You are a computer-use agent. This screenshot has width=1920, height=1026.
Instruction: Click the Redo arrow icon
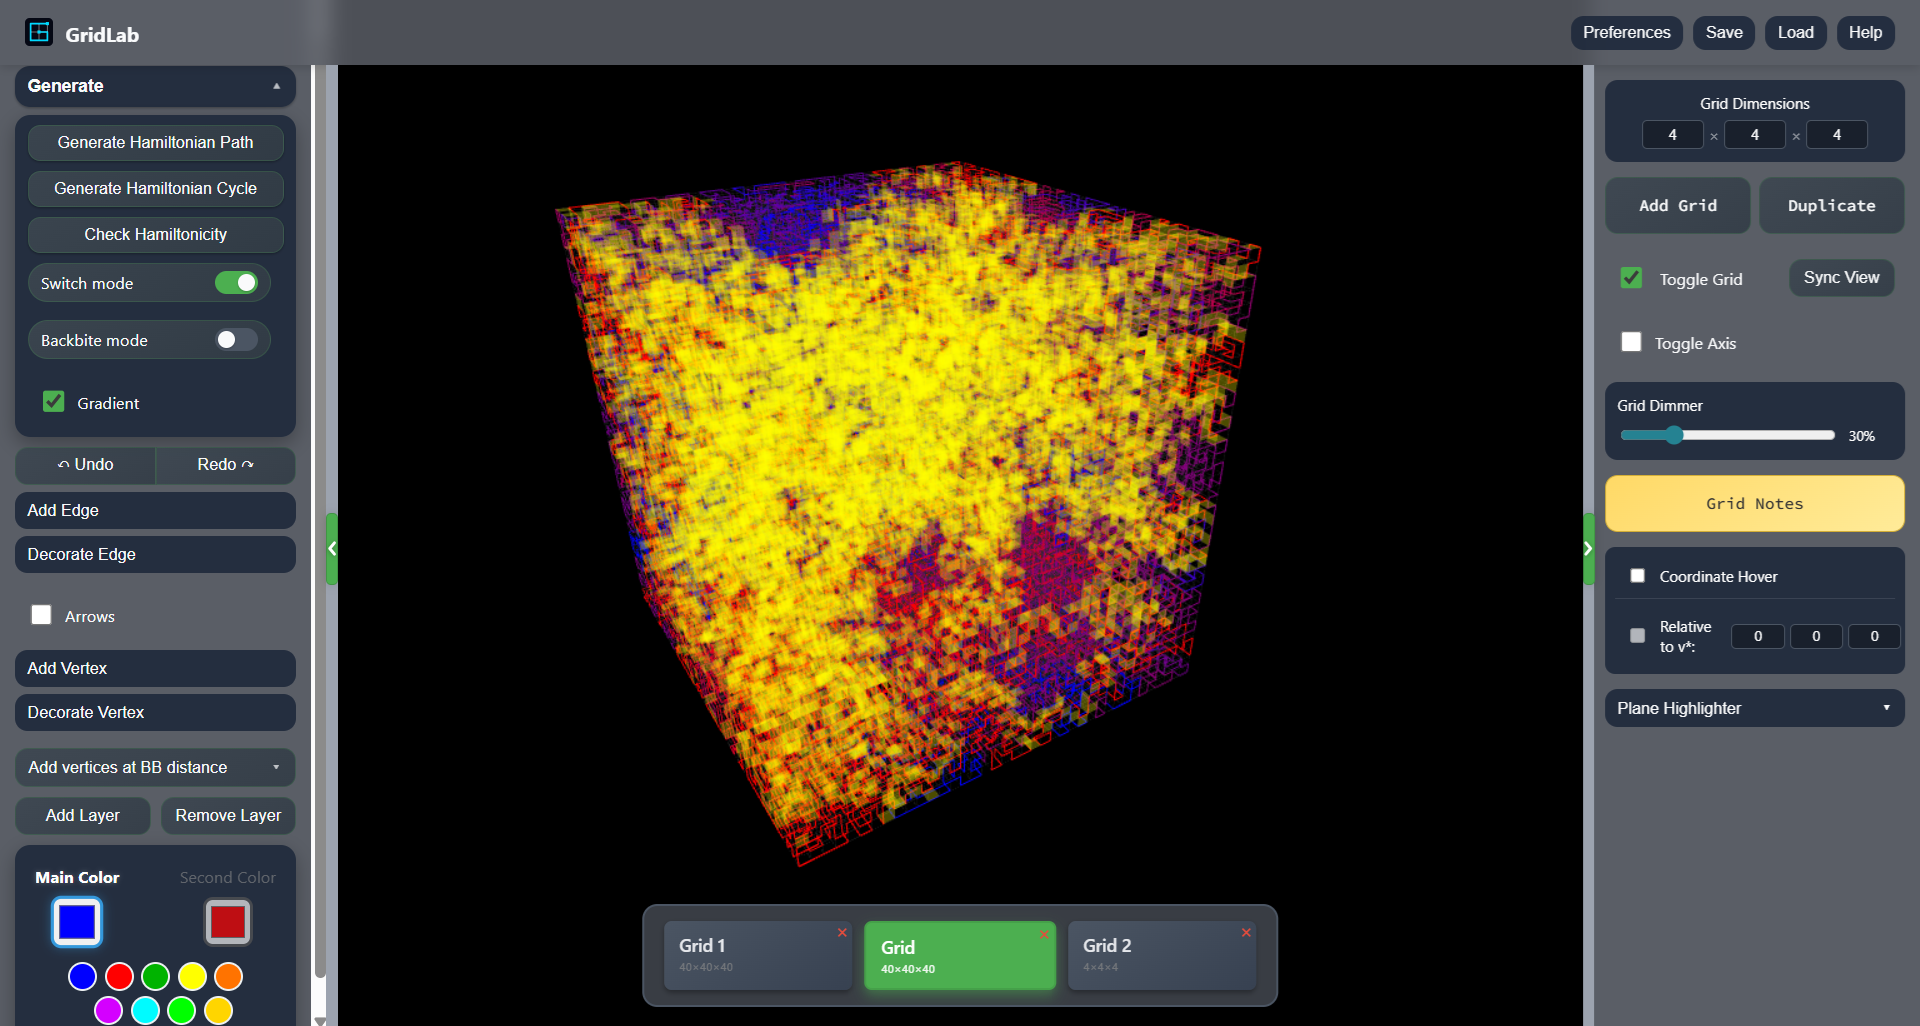click(247, 464)
